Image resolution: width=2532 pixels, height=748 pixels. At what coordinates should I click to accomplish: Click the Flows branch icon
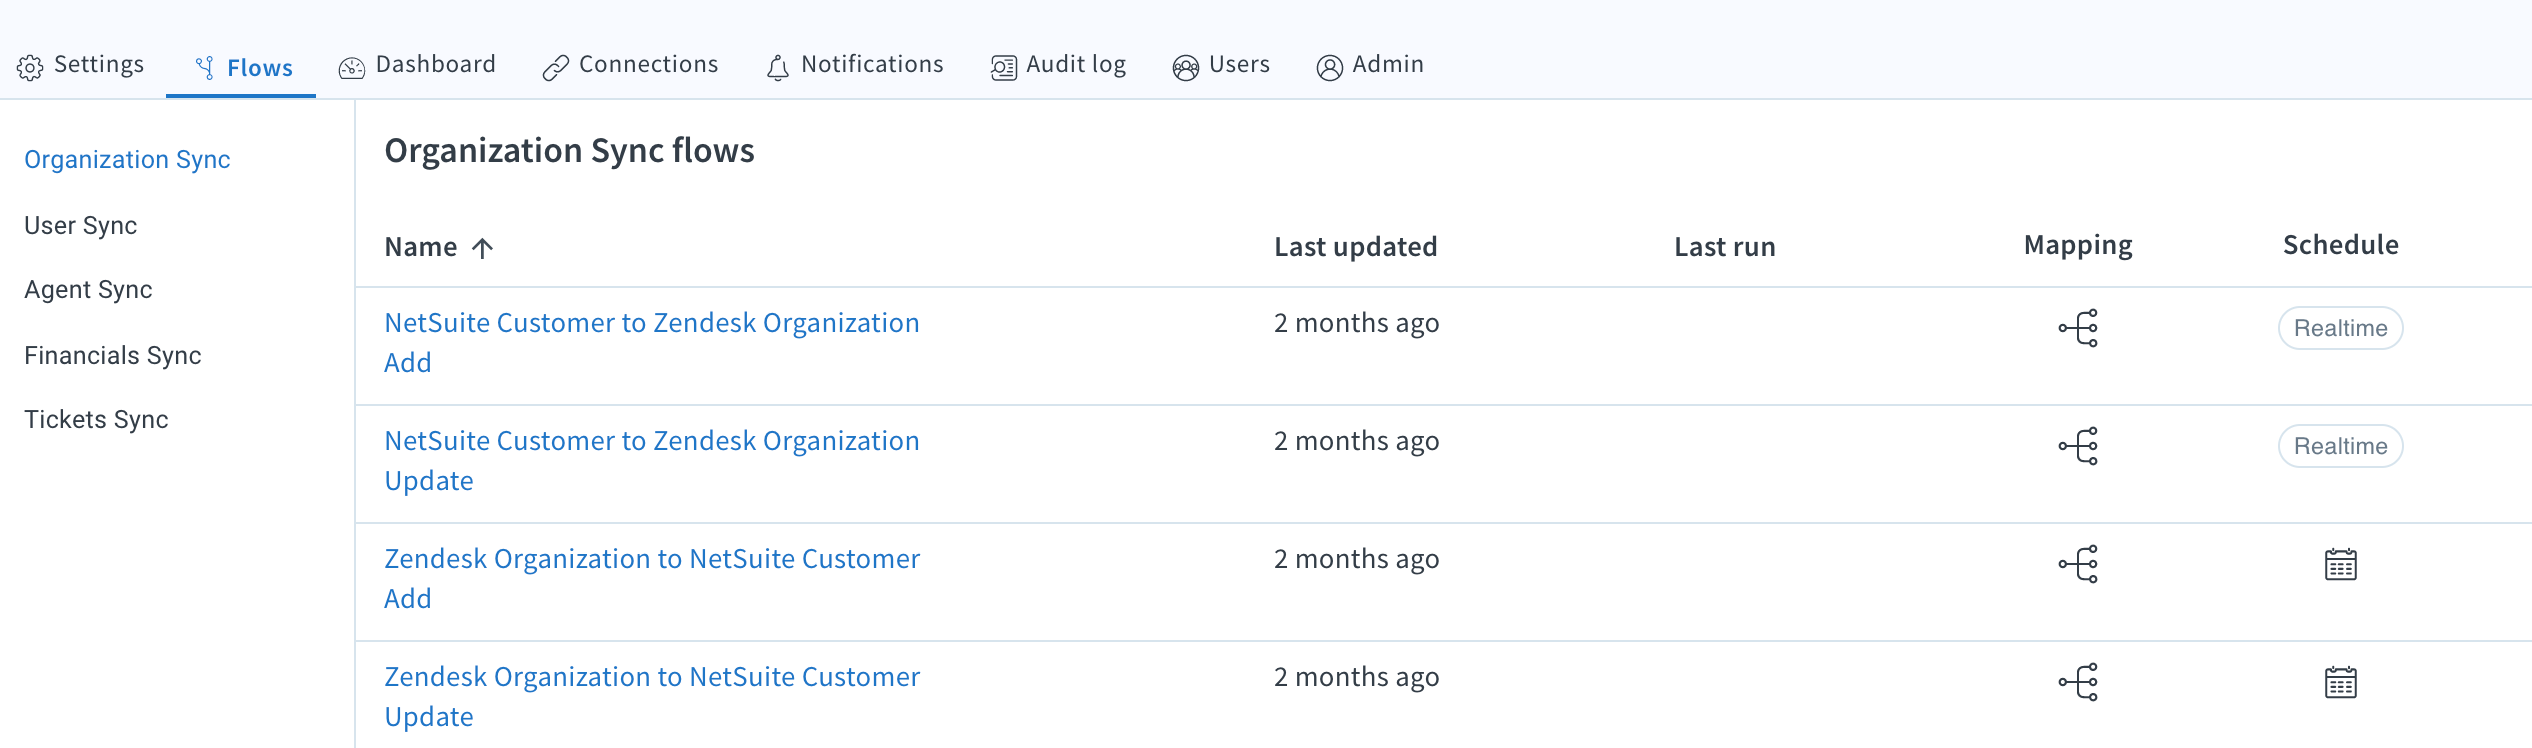[x=205, y=68]
